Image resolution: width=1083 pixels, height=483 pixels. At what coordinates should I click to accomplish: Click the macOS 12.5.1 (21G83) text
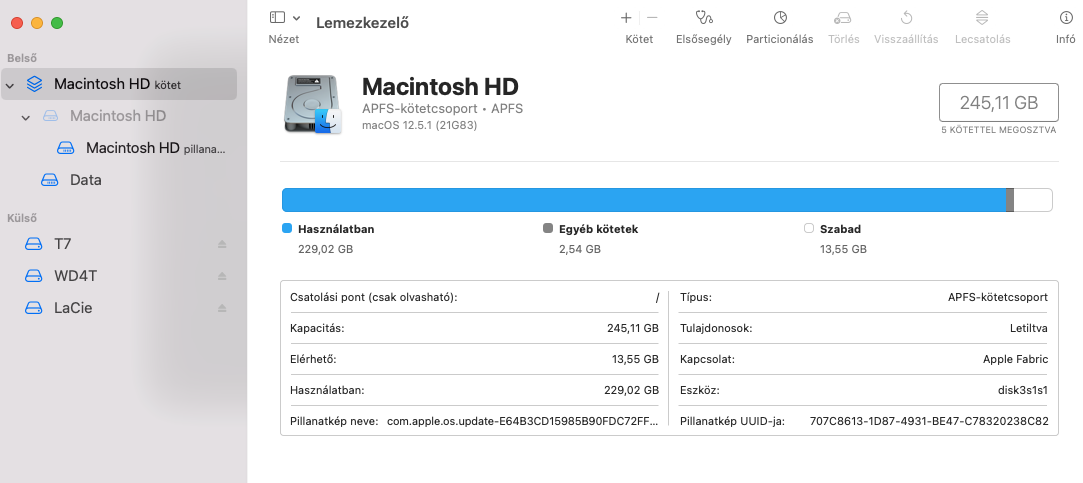[x=419, y=125]
